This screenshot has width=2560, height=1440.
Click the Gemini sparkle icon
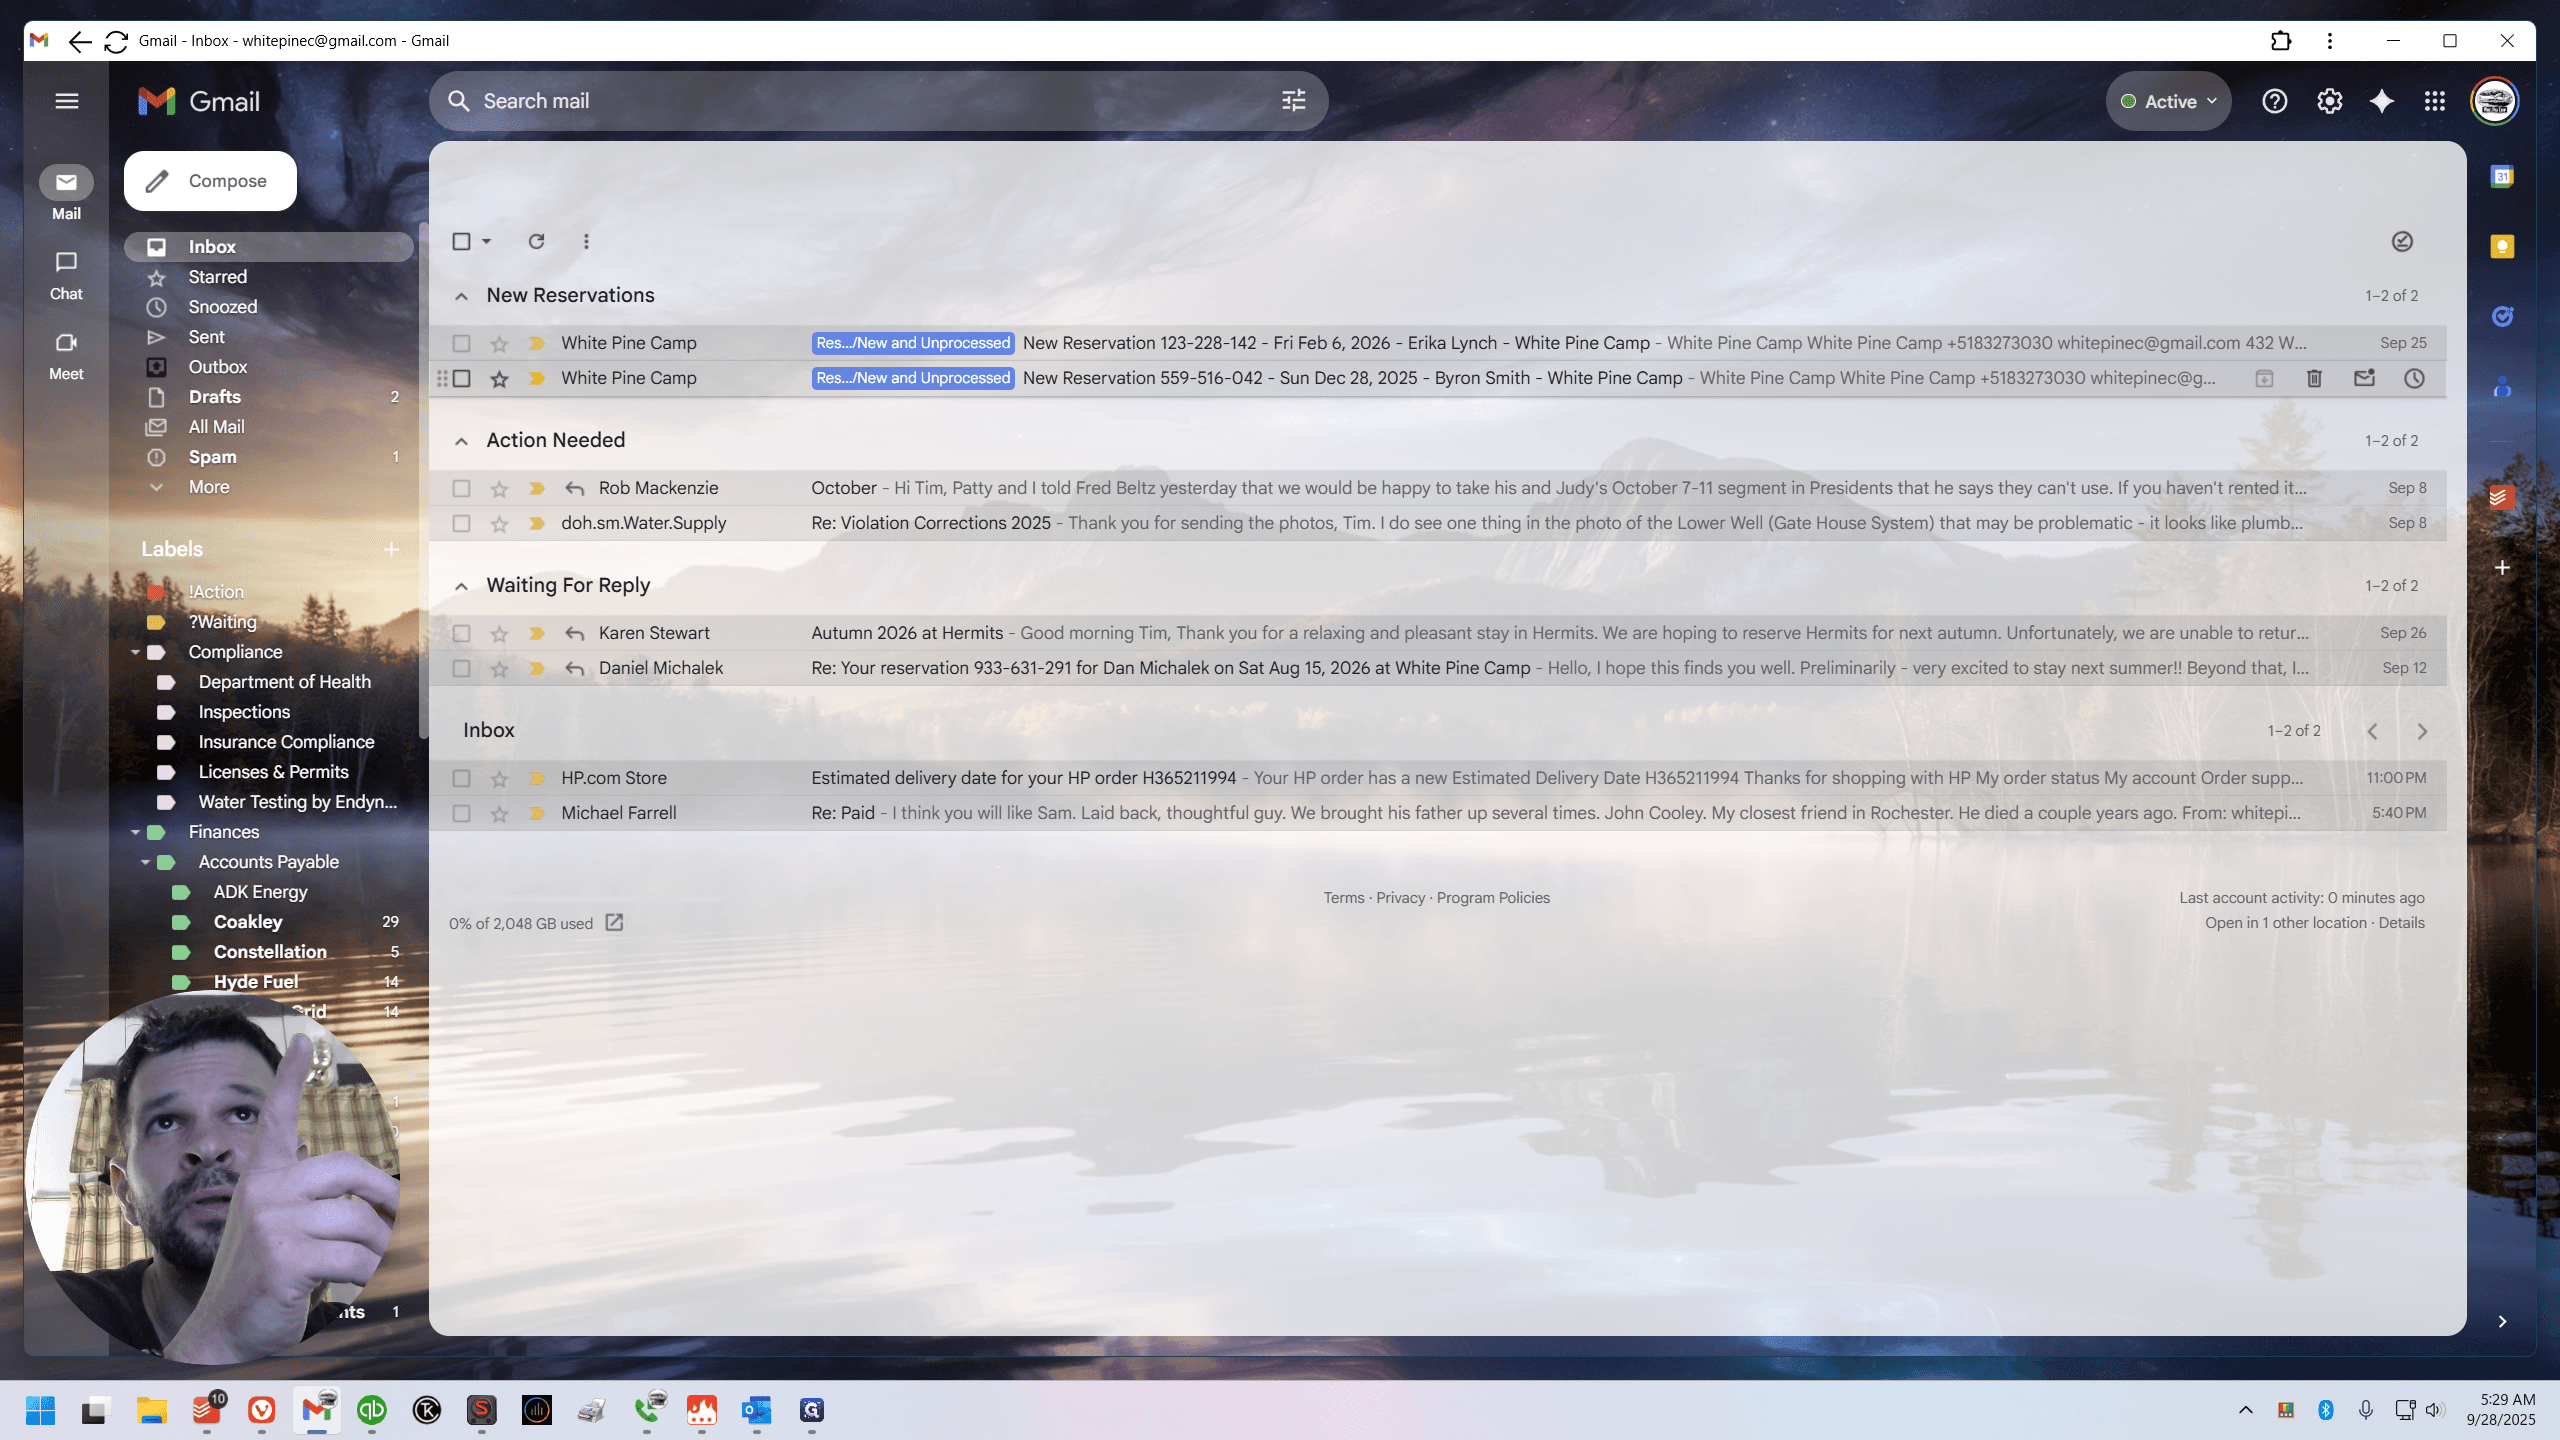point(2382,101)
